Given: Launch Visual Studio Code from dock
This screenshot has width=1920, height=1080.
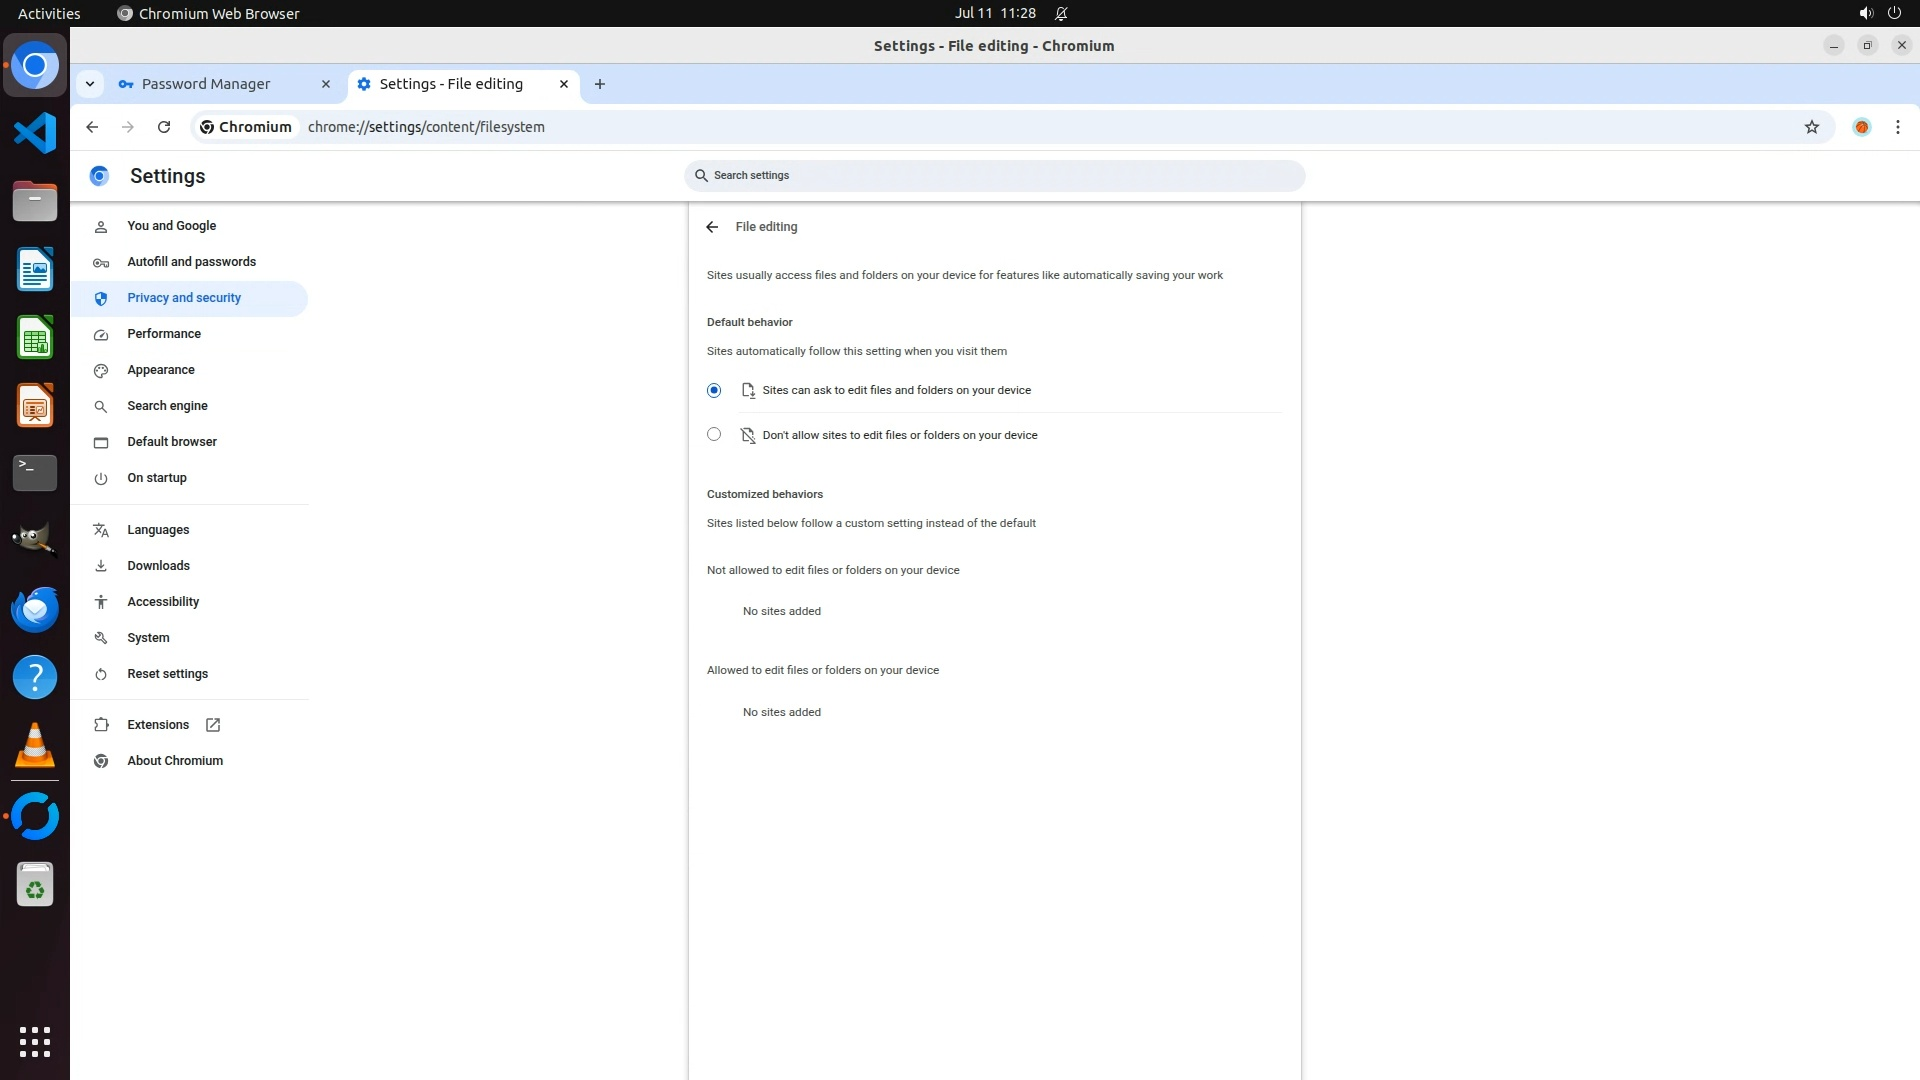Looking at the screenshot, I should point(35,133).
